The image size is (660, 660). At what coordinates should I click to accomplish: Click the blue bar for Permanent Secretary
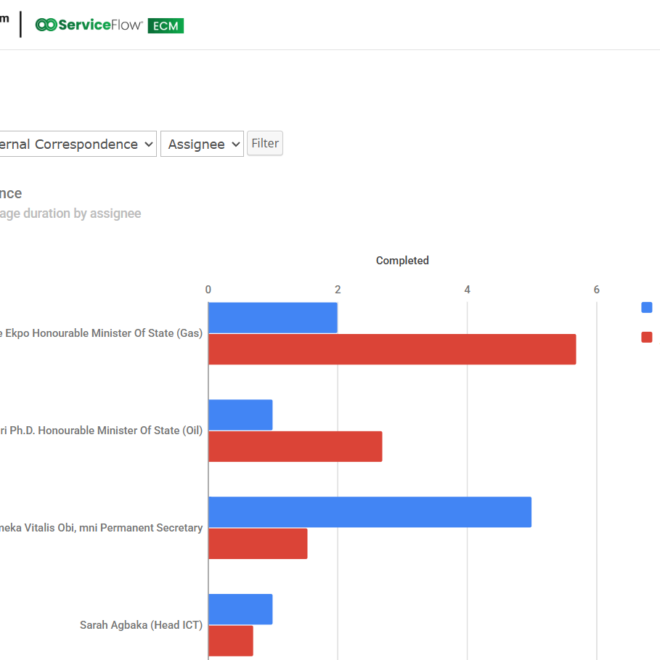370,512
